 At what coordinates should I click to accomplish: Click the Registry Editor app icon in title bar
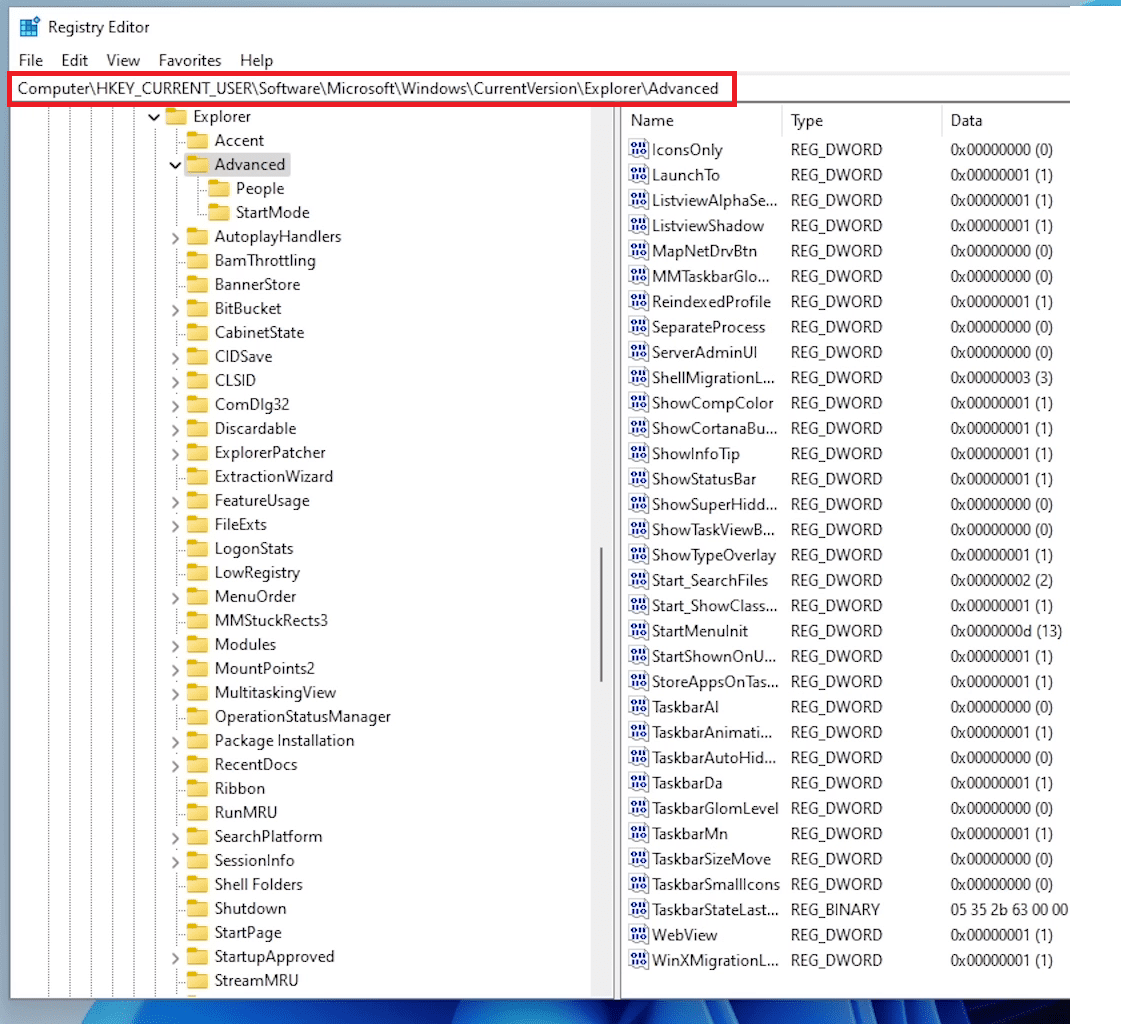click(x=29, y=27)
